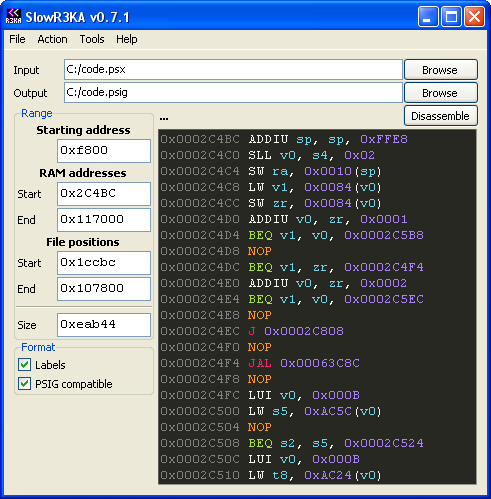This screenshot has width=491, height=499.
Task: Maximize the SlowR3KA window
Action: click(x=451, y=16)
